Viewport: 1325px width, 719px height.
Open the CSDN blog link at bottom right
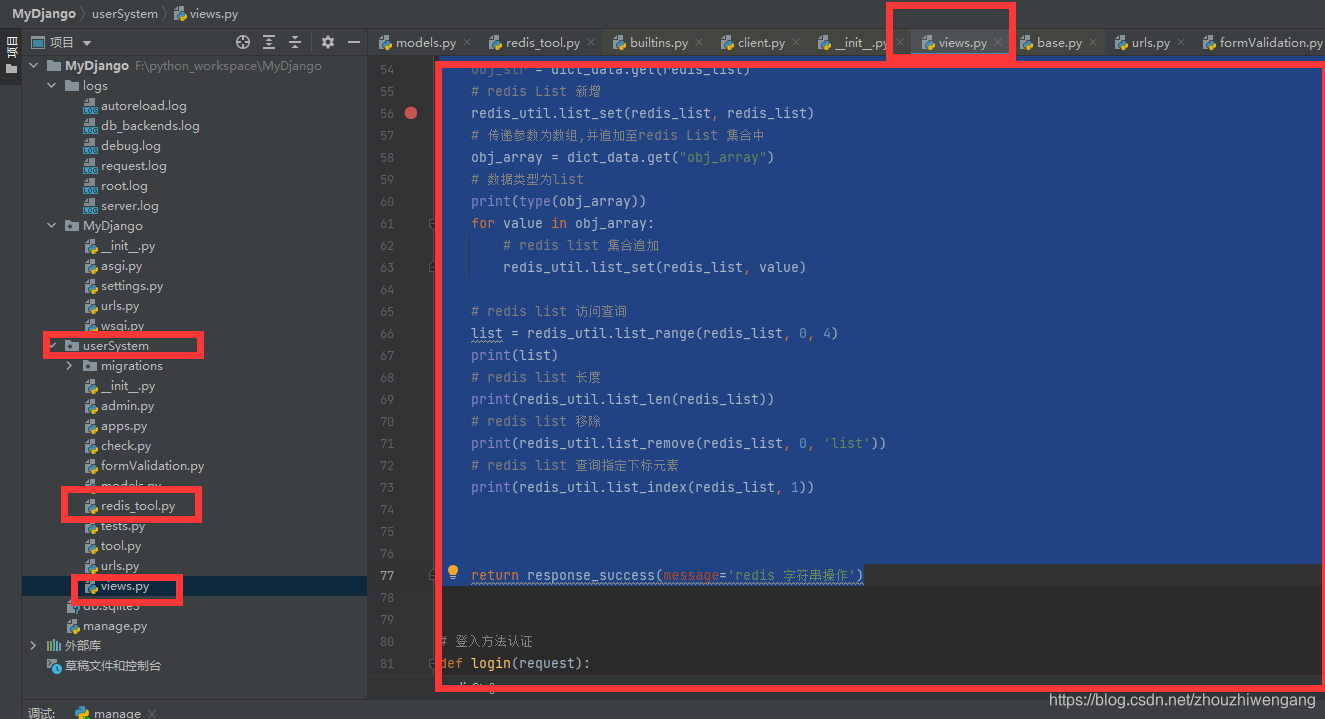pos(1182,700)
